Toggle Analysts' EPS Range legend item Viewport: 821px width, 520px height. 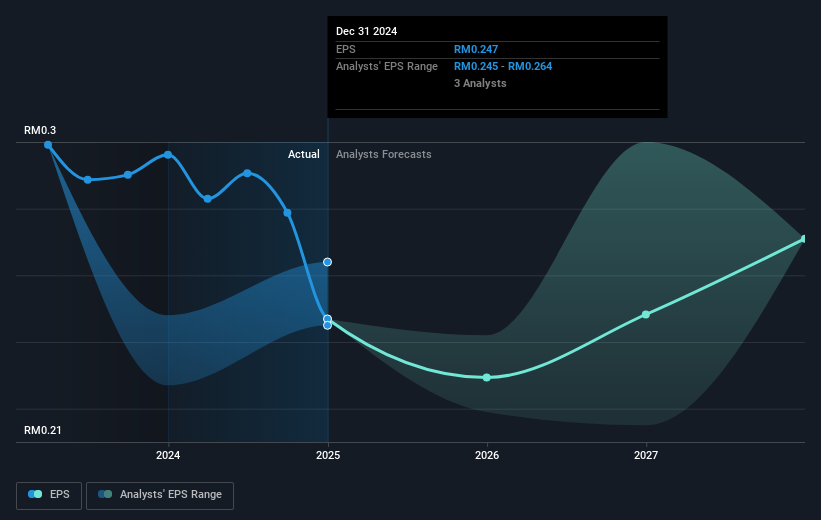[x=160, y=495]
